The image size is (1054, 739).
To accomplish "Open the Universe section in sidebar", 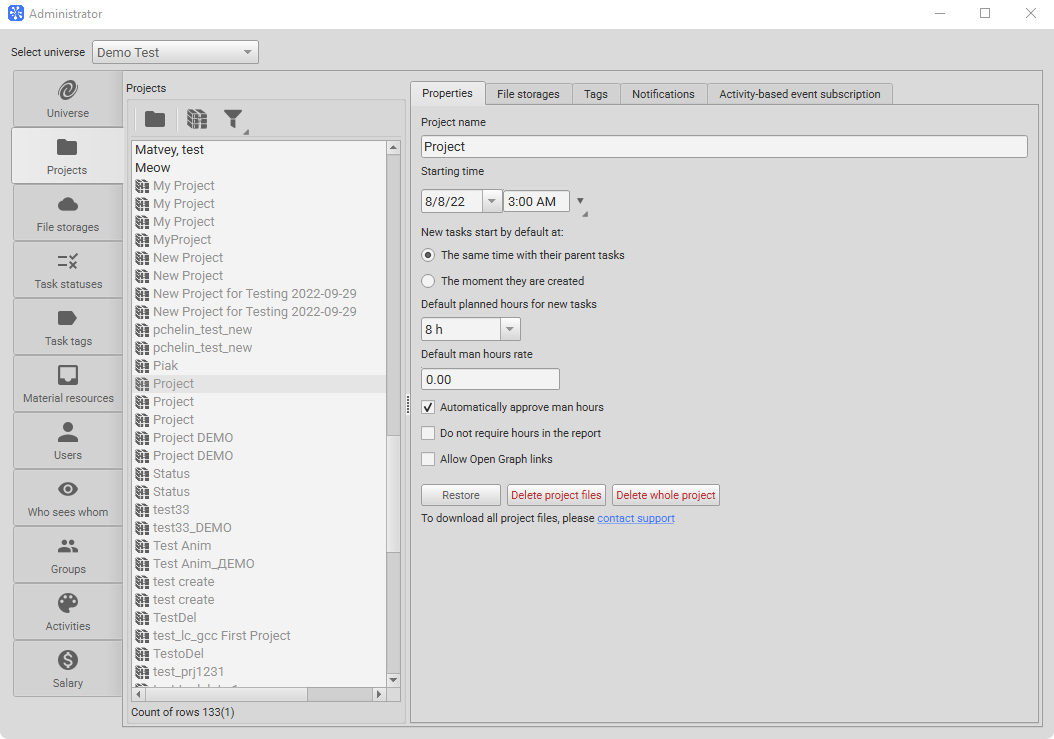I will 67,98.
